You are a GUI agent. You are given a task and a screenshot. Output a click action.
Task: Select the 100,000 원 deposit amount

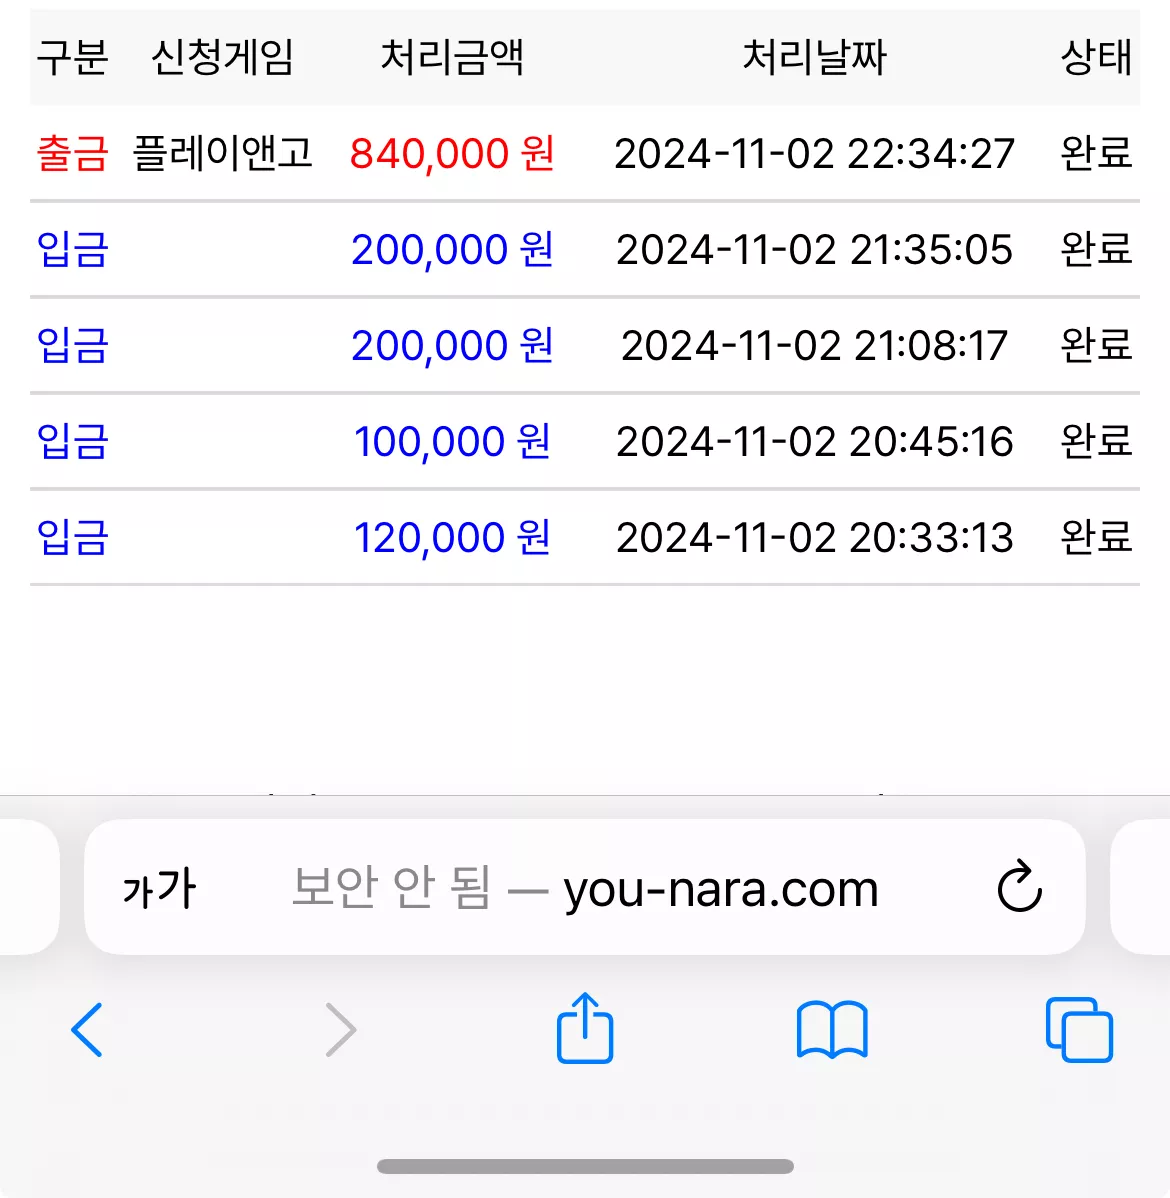452,442
